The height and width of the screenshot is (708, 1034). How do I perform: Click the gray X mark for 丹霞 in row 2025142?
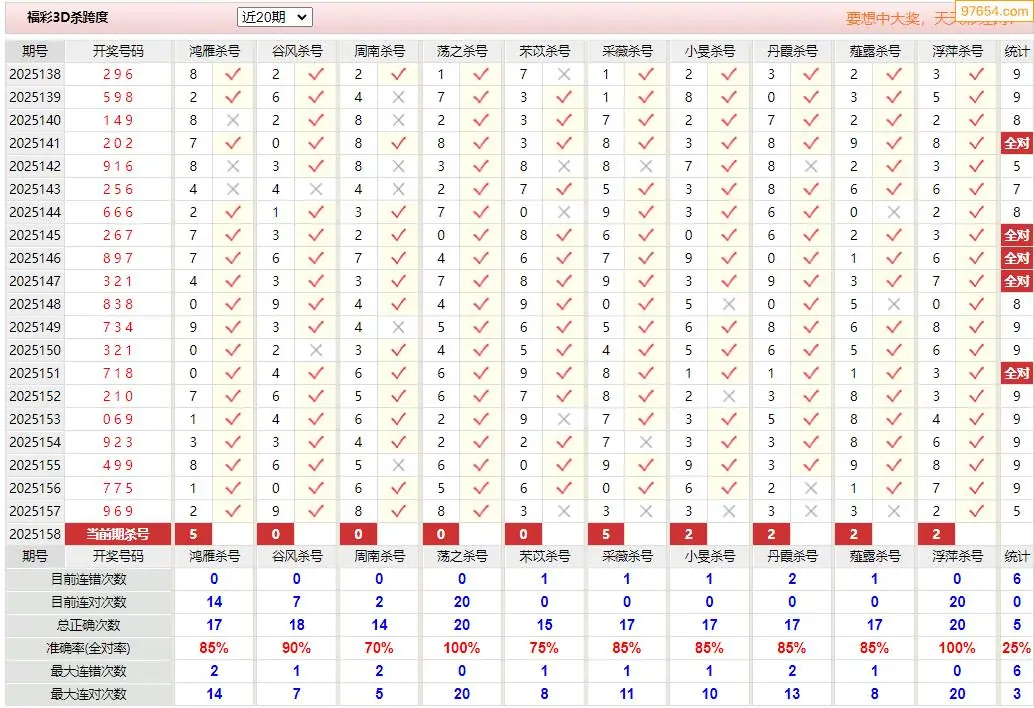tap(811, 166)
